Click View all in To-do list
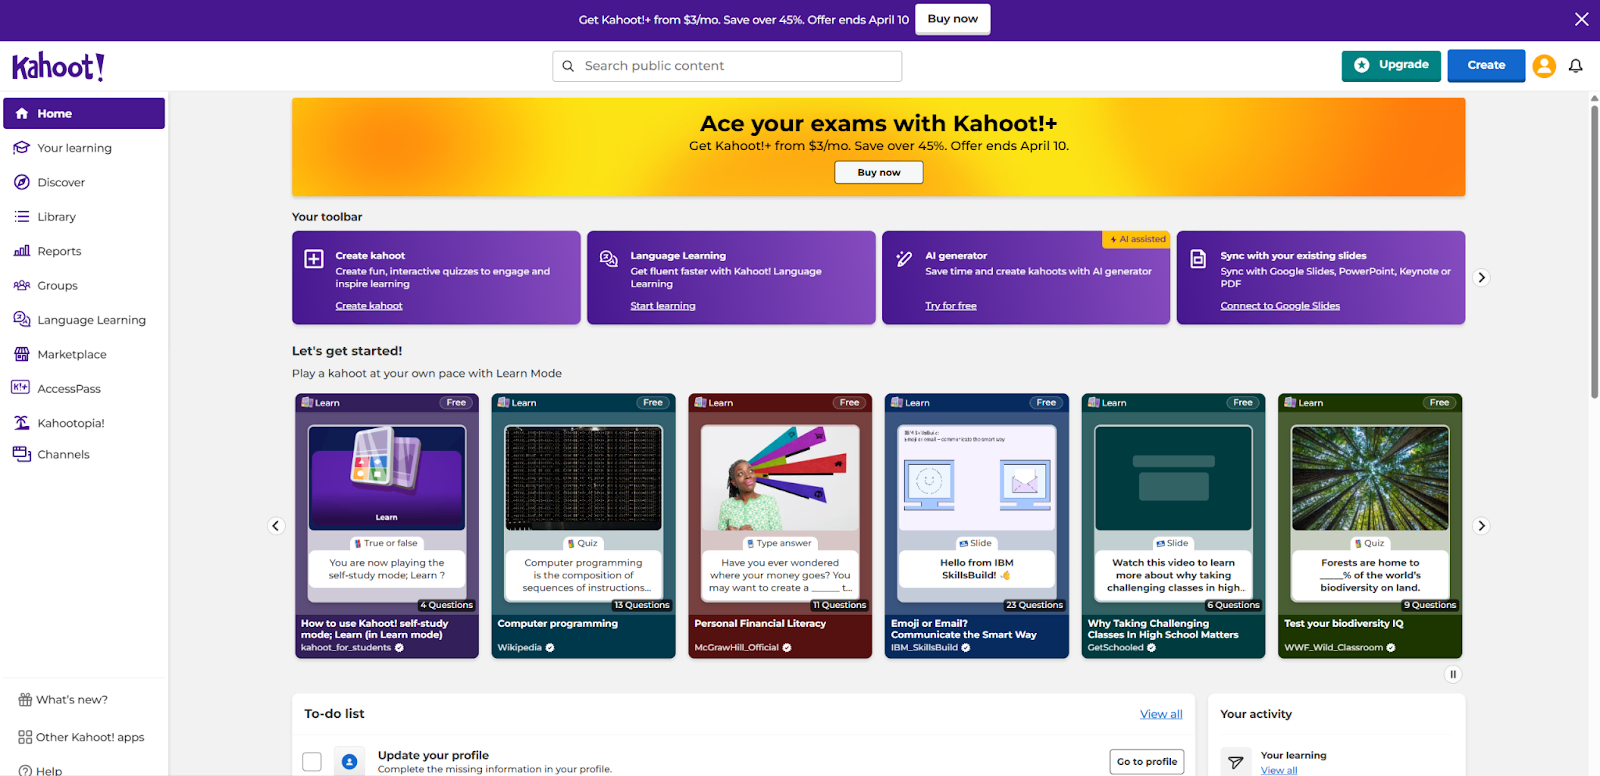 pyautogui.click(x=1161, y=714)
